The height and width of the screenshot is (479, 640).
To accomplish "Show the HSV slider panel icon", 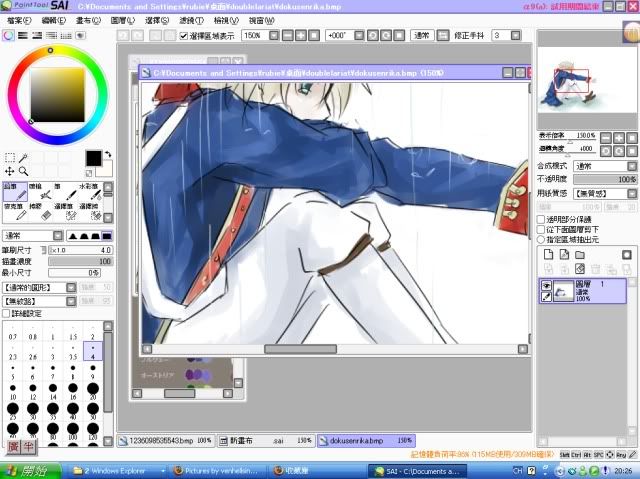I will (x=37, y=35).
